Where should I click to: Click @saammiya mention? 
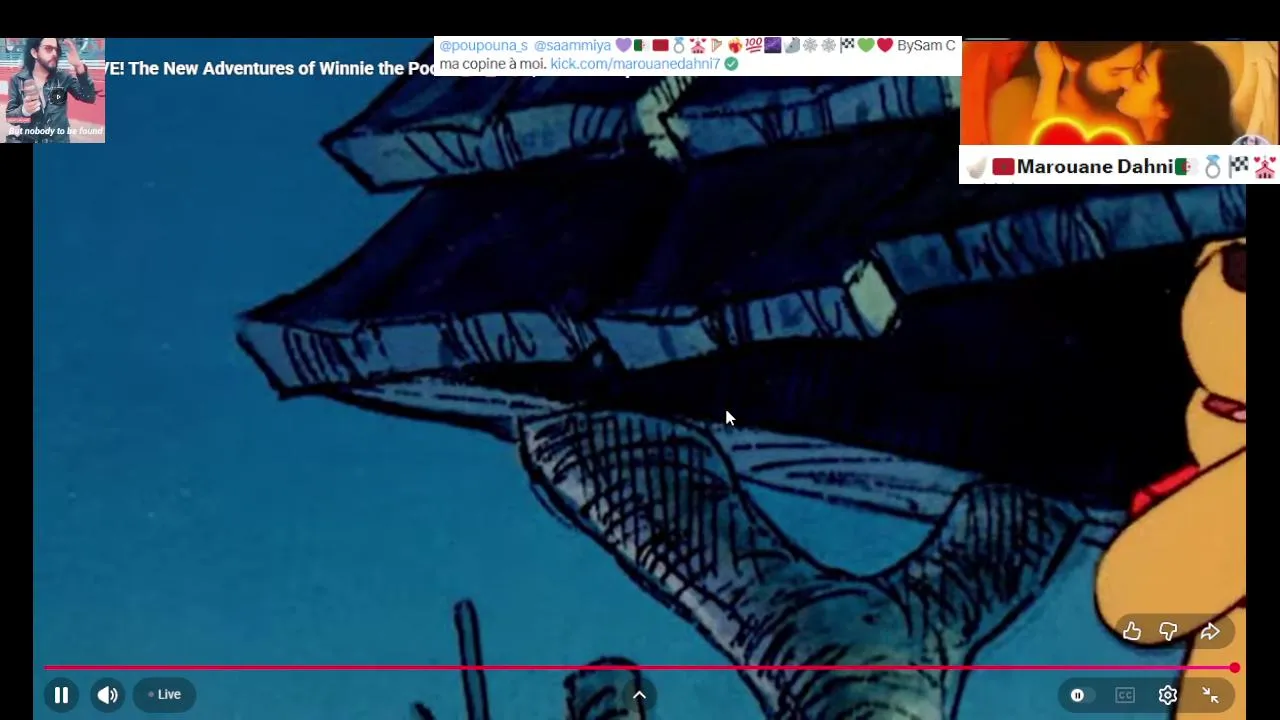tap(572, 45)
